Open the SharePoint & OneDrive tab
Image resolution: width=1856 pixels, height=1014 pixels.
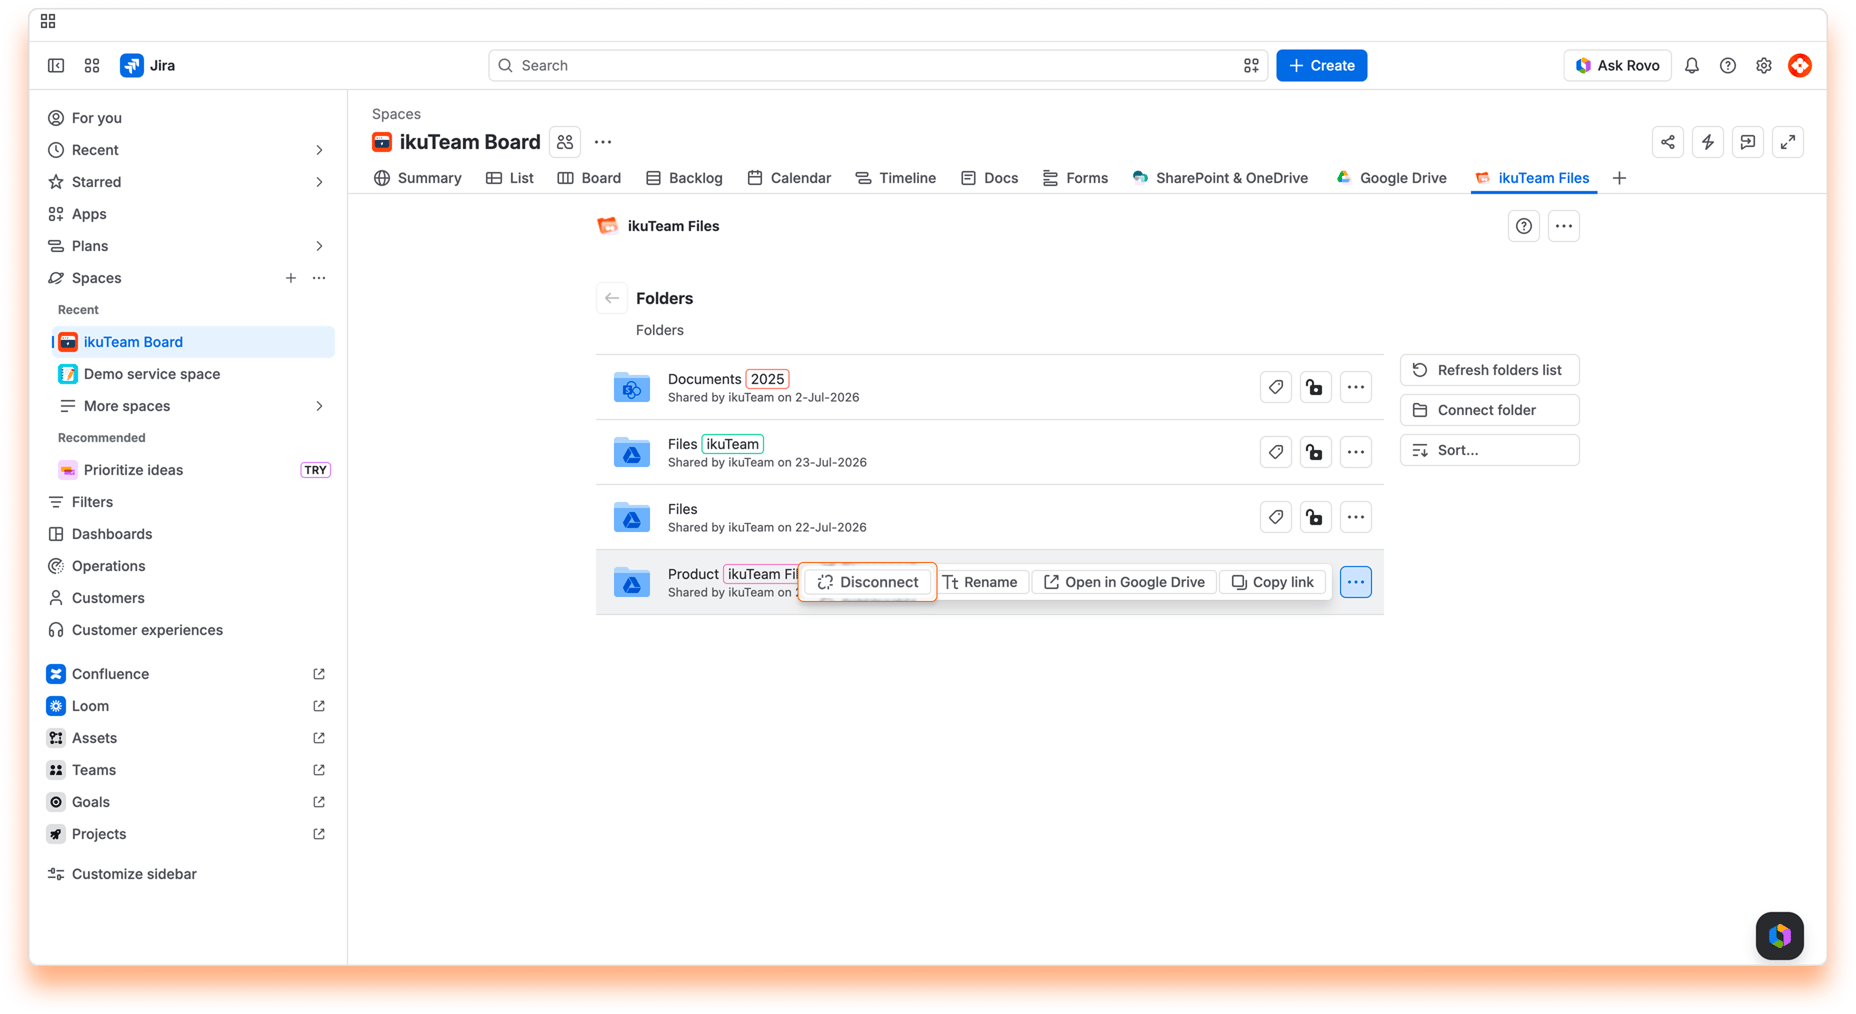coord(1220,178)
